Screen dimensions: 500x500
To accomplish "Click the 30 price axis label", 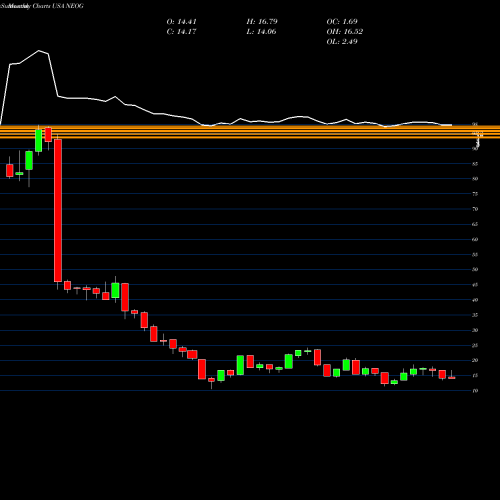I will pos(475,330).
